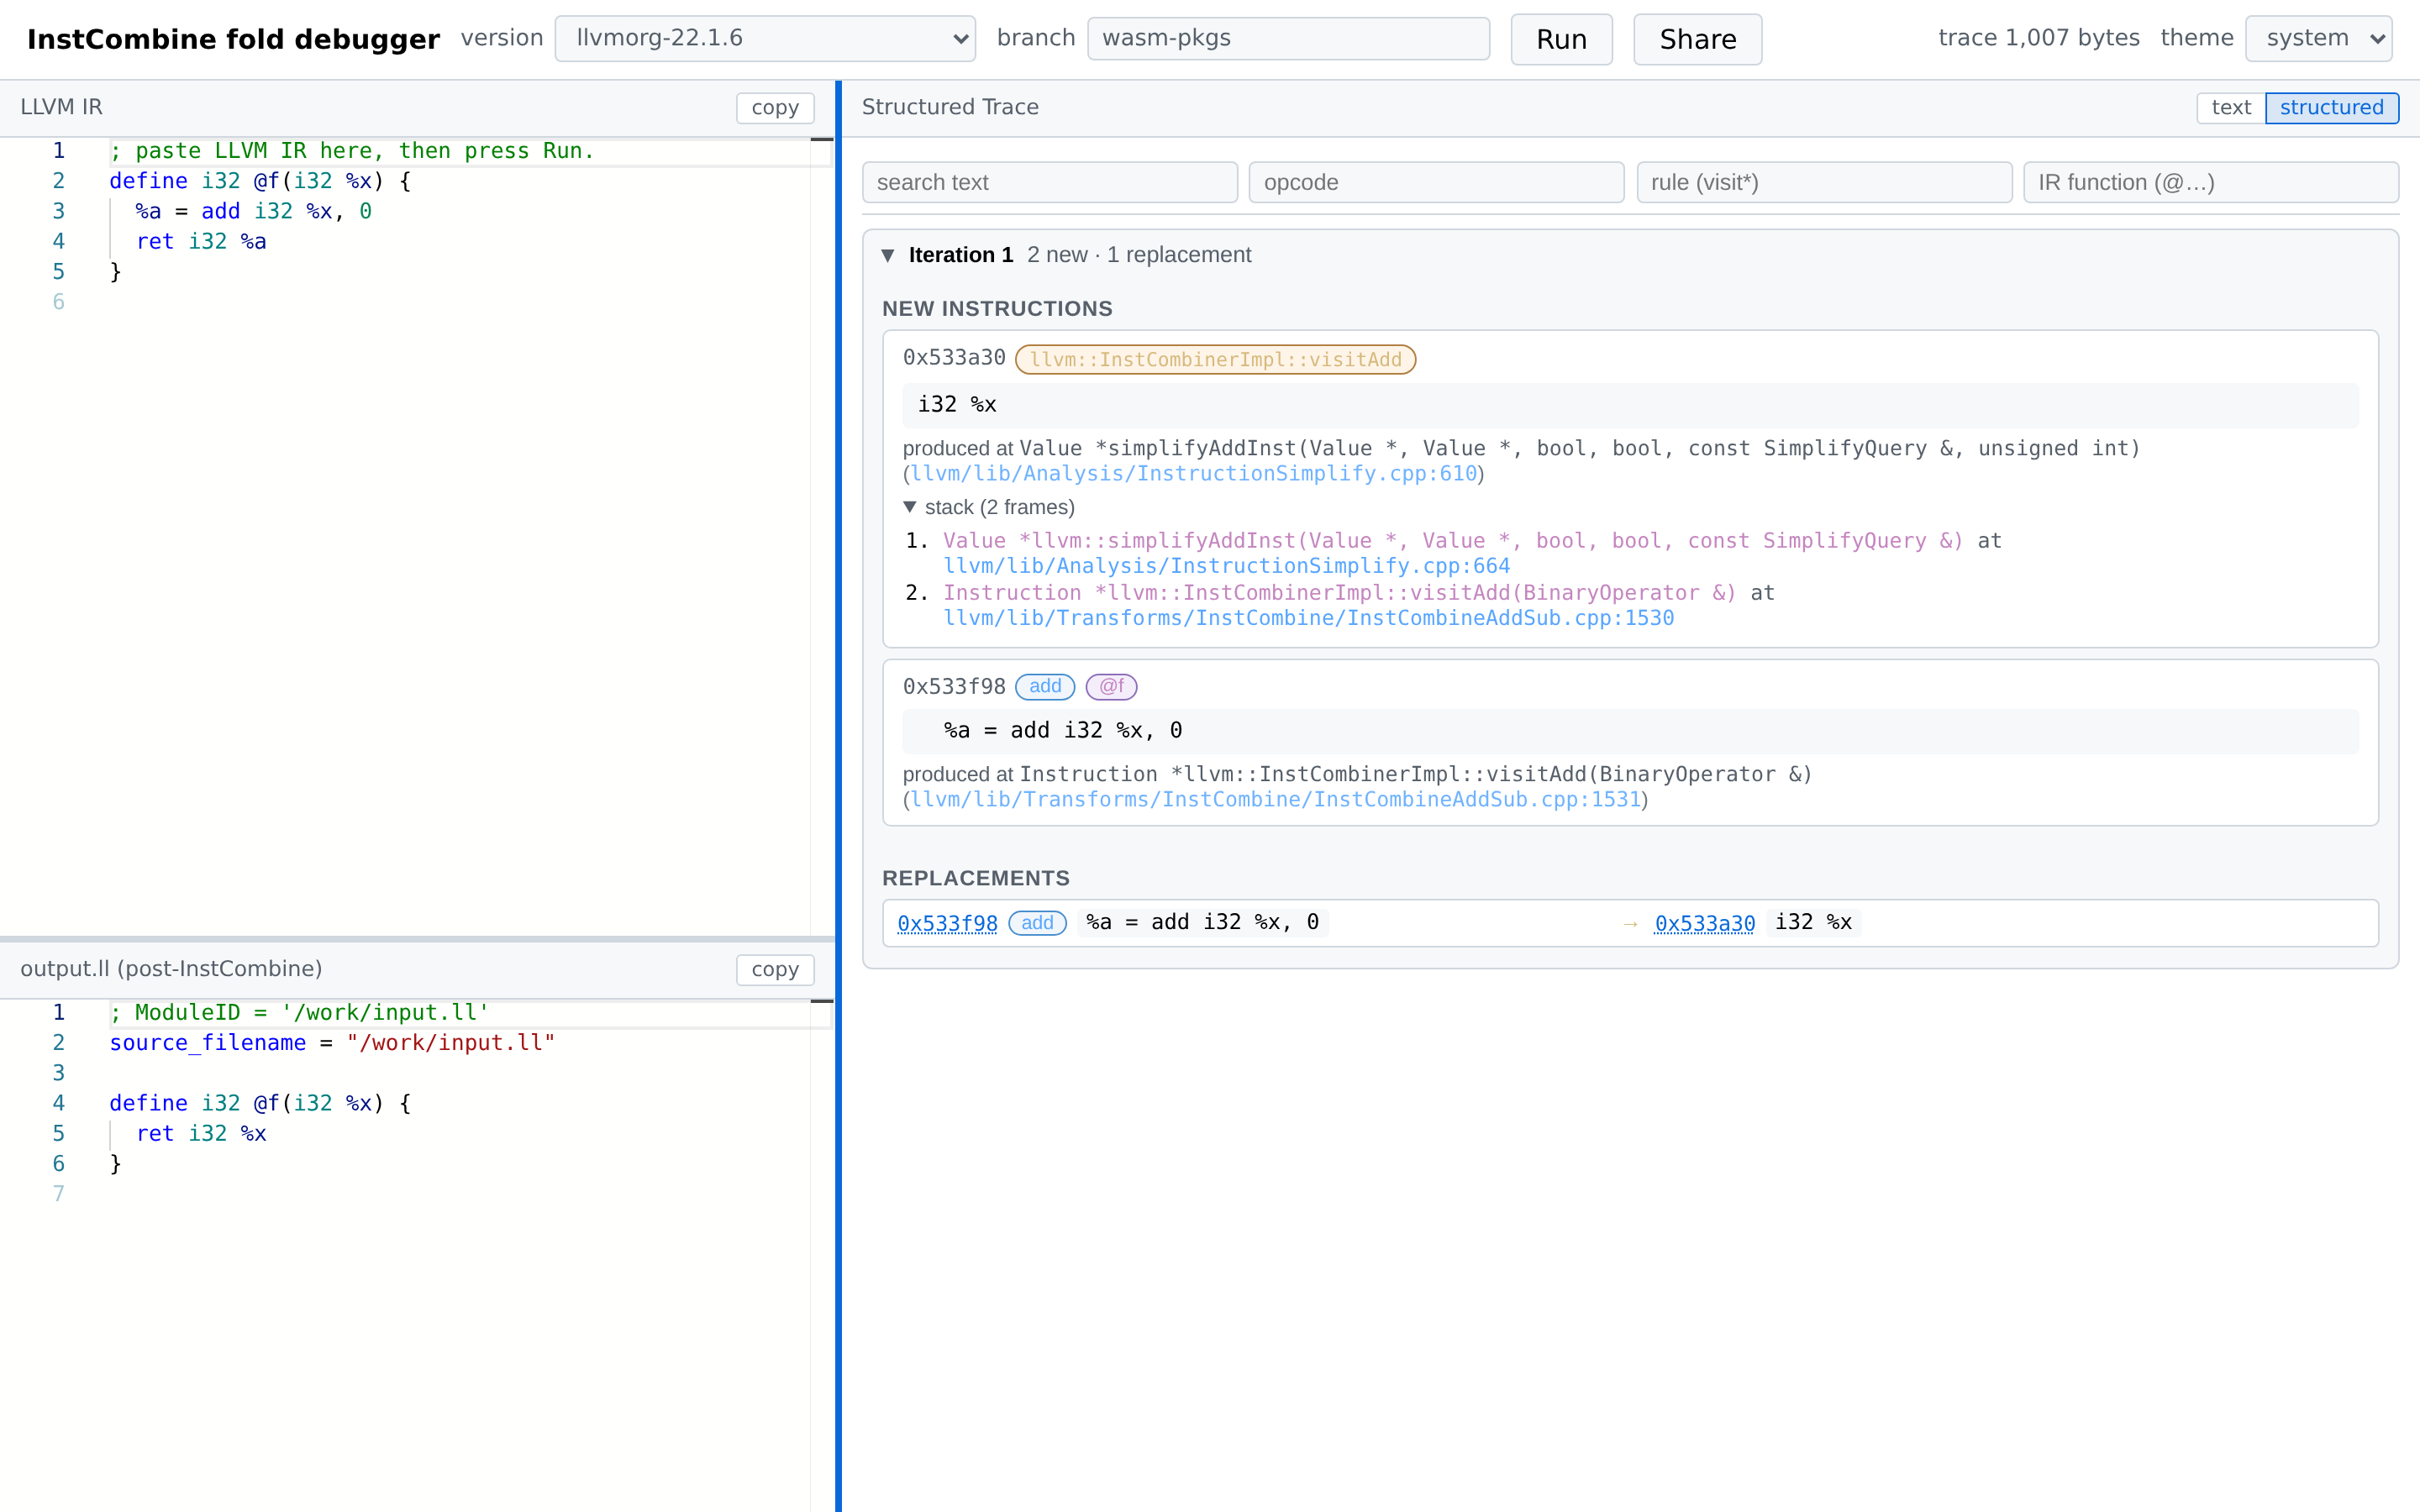Click the horizontal divider above output.ll panel

417,939
